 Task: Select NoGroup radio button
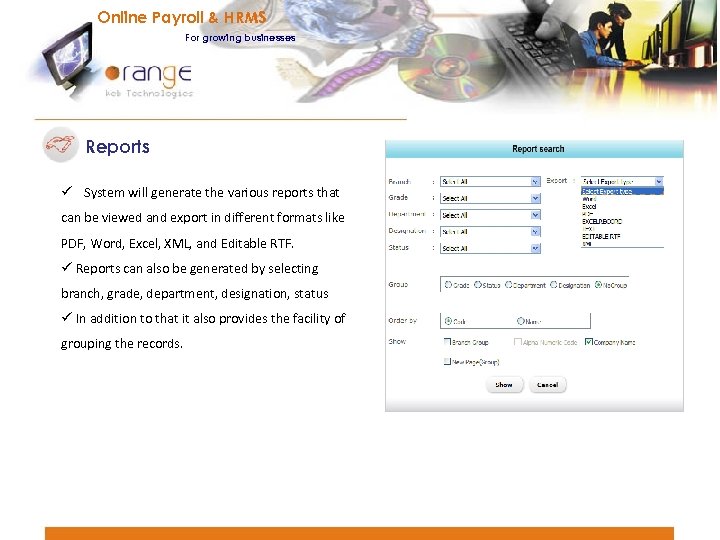598,285
